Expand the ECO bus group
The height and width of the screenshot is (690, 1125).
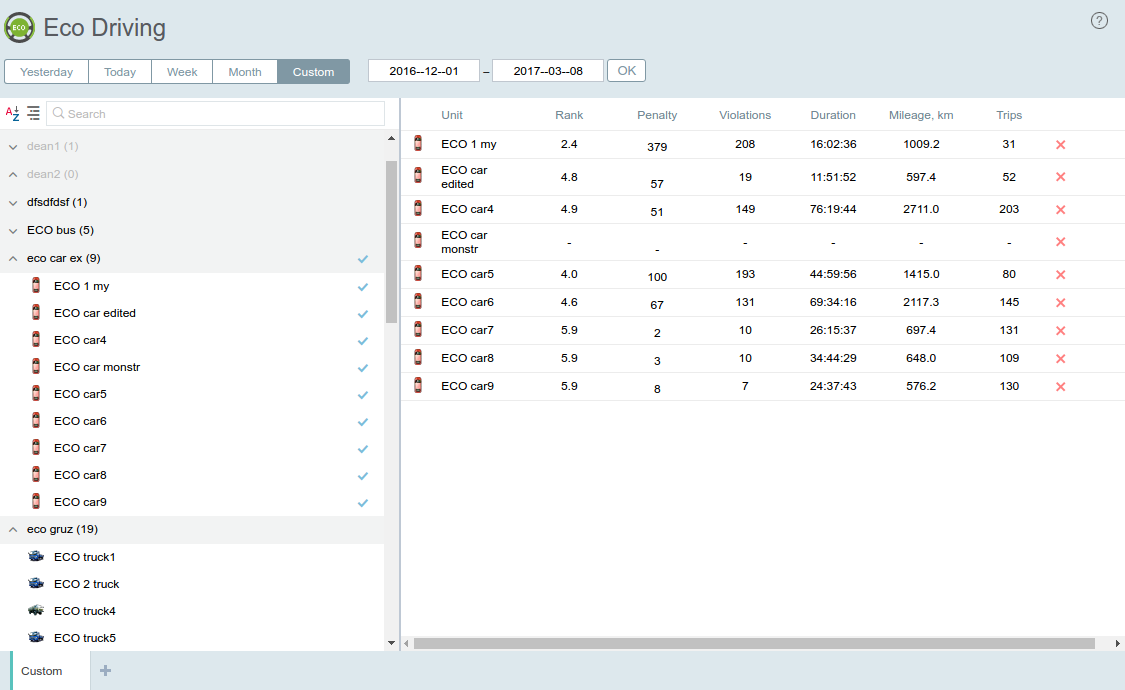point(13,231)
